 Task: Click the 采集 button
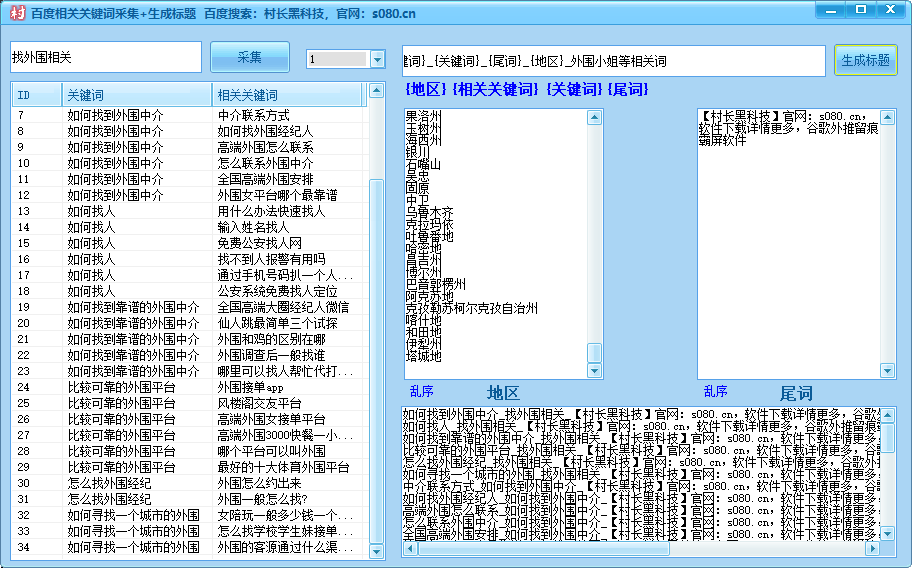tap(249, 58)
